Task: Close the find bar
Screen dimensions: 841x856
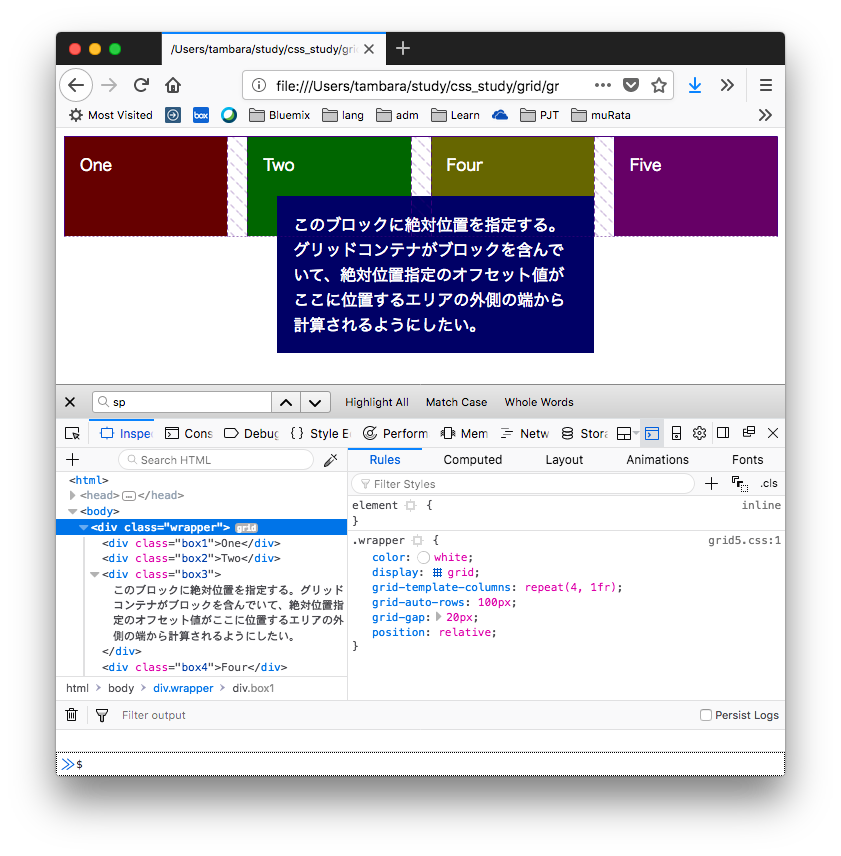Action: tap(70, 402)
